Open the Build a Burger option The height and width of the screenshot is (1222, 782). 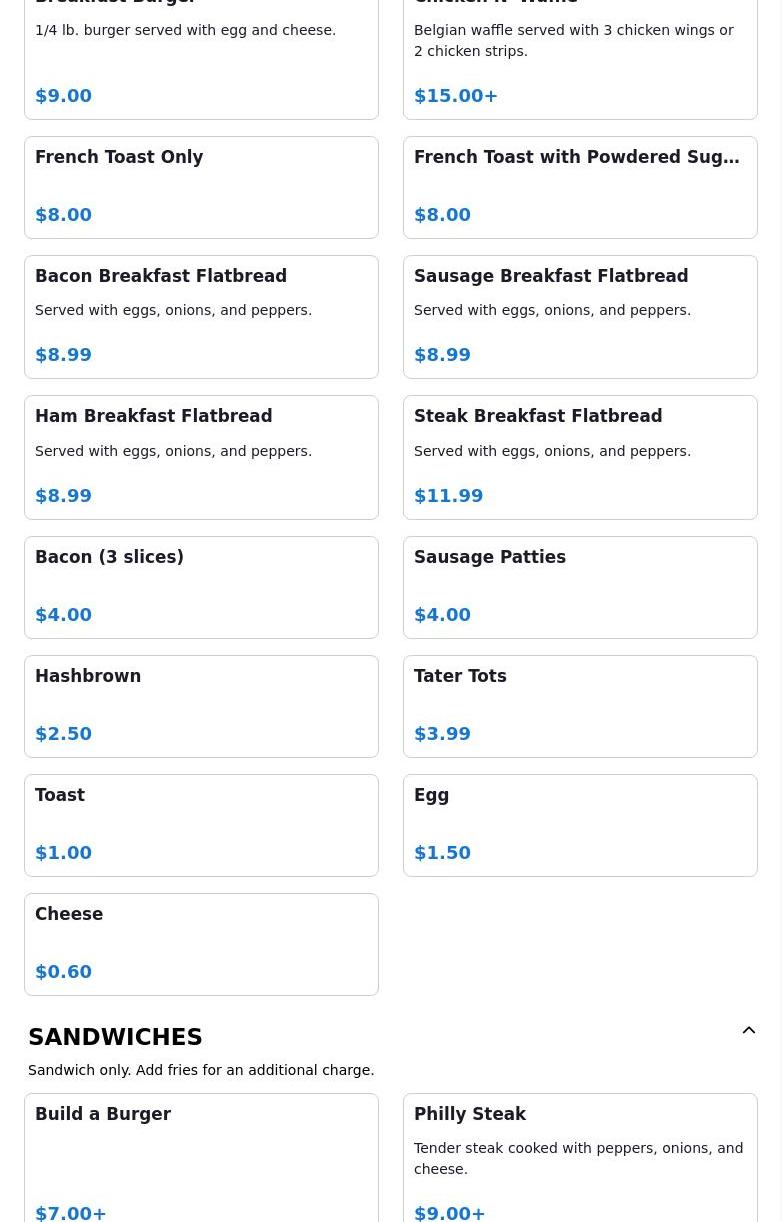pyautogui.click(x=201, y=1160)
